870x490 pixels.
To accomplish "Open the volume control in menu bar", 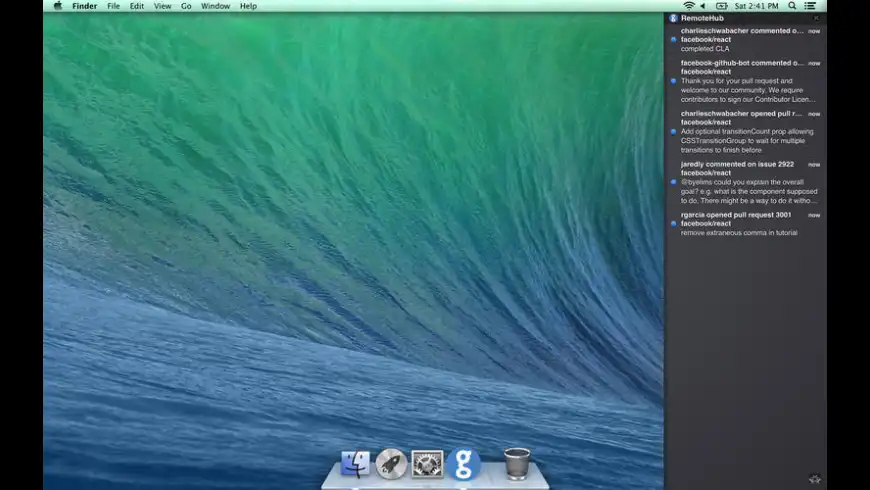I will click(x=704, y=6).
